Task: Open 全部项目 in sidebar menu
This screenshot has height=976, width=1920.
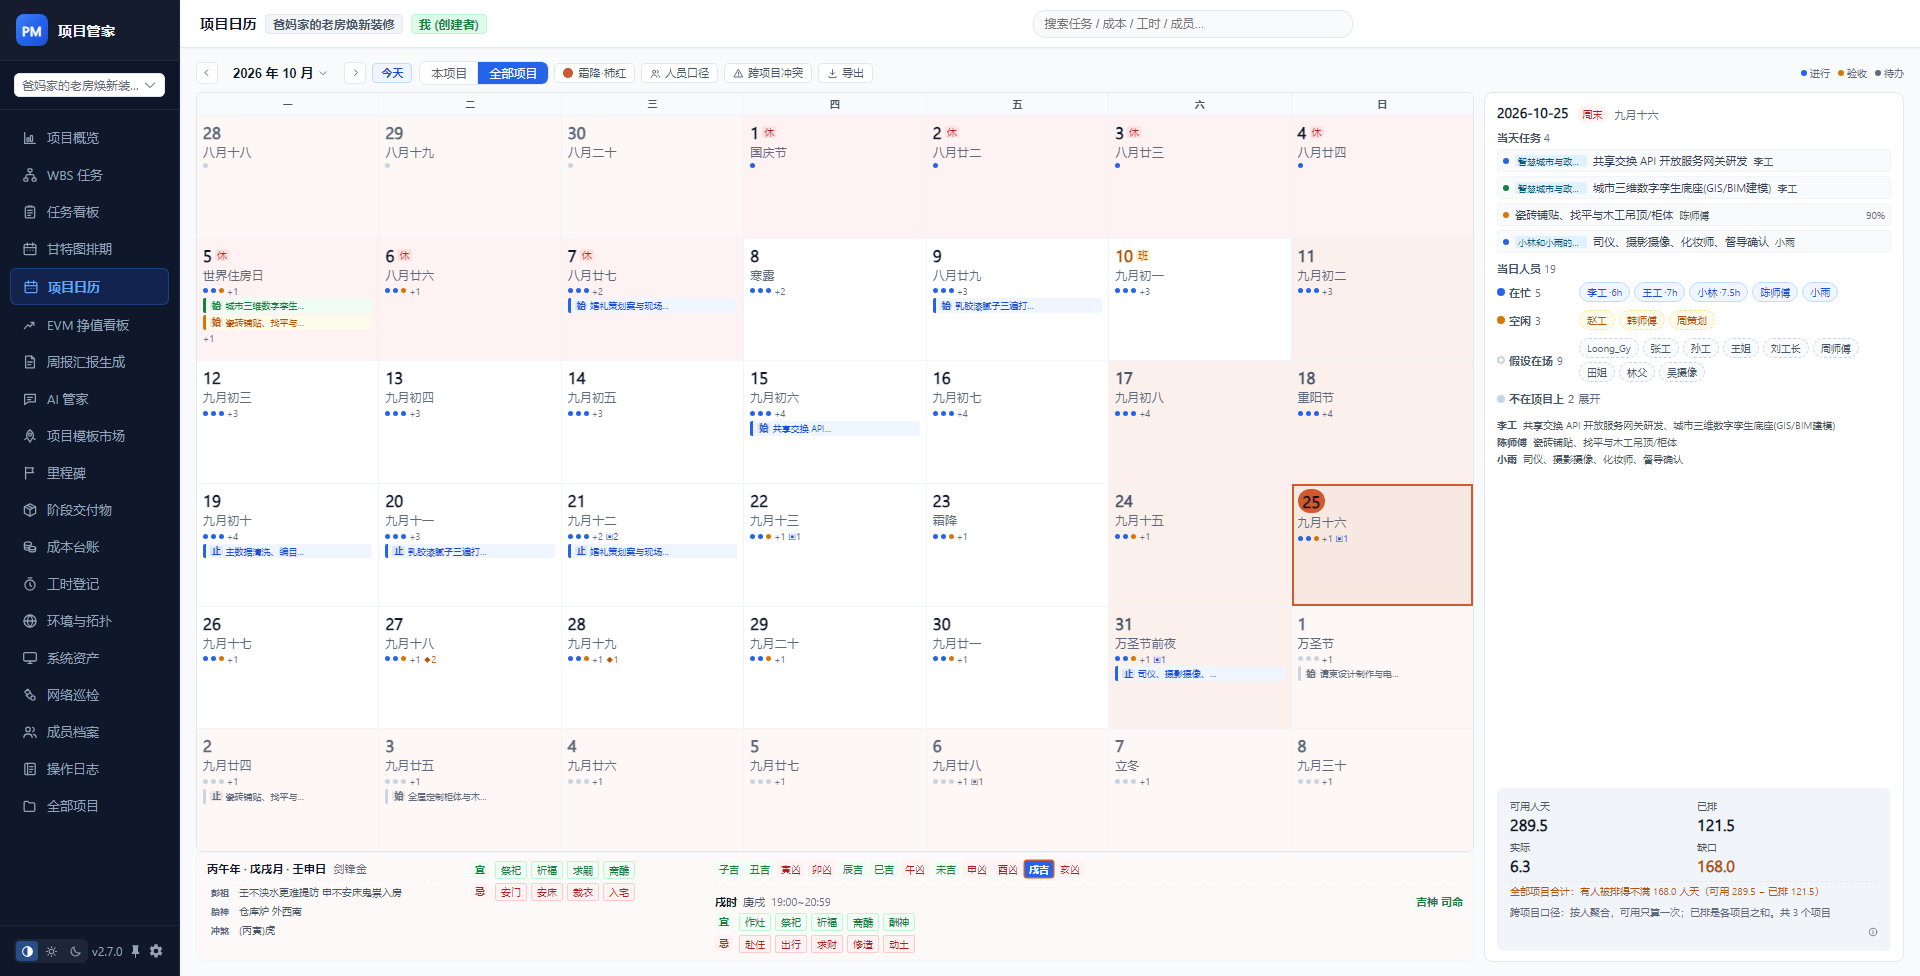Action: pos(89,806)
